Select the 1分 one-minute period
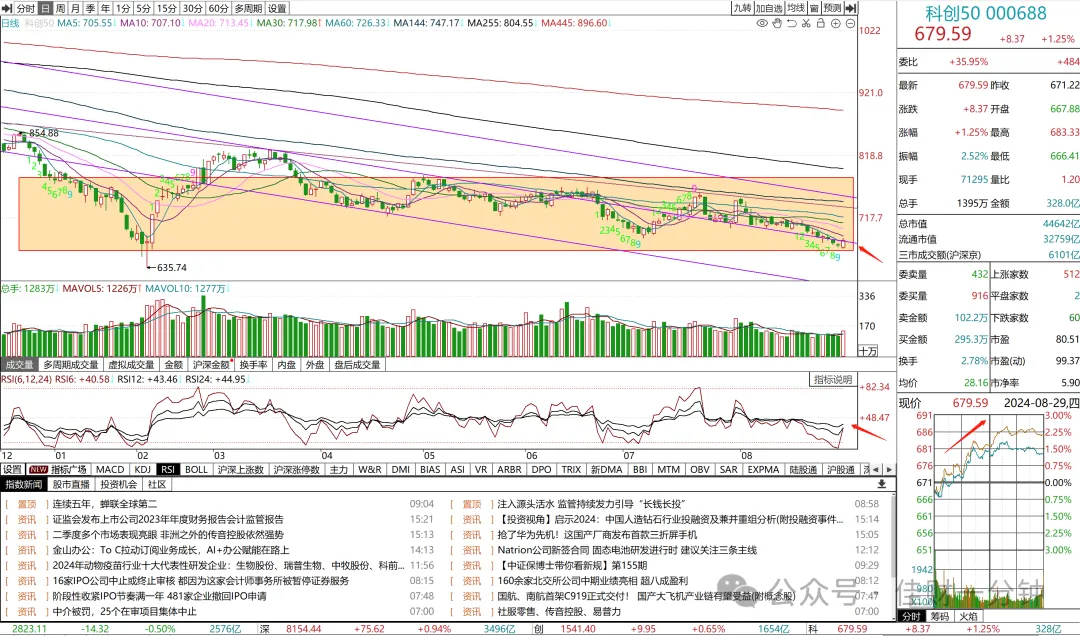 pos(123,8)
